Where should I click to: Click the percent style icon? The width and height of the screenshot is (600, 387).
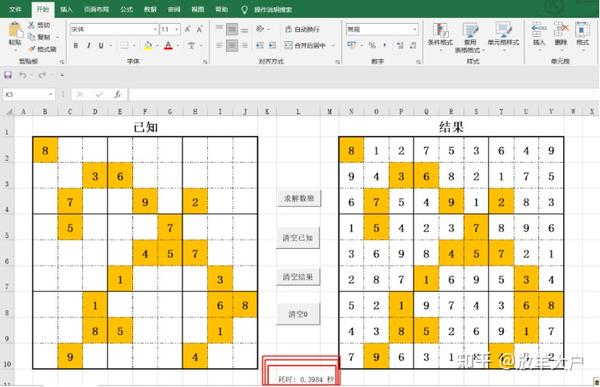(x=372, y=46)
